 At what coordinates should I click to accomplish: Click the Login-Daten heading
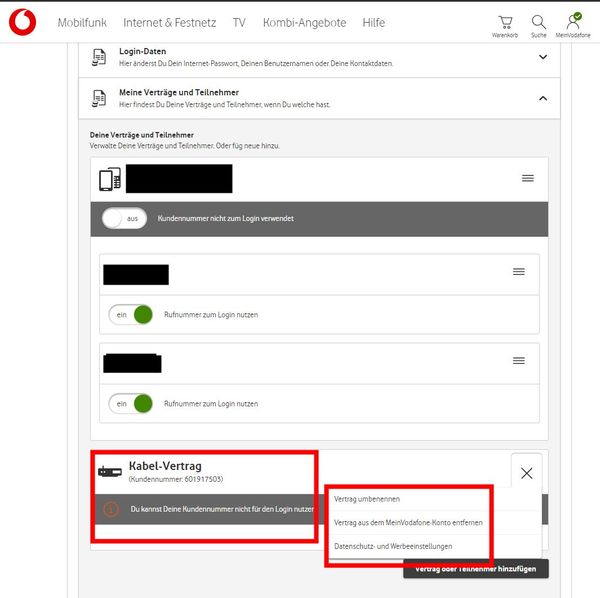coord(142,51)
